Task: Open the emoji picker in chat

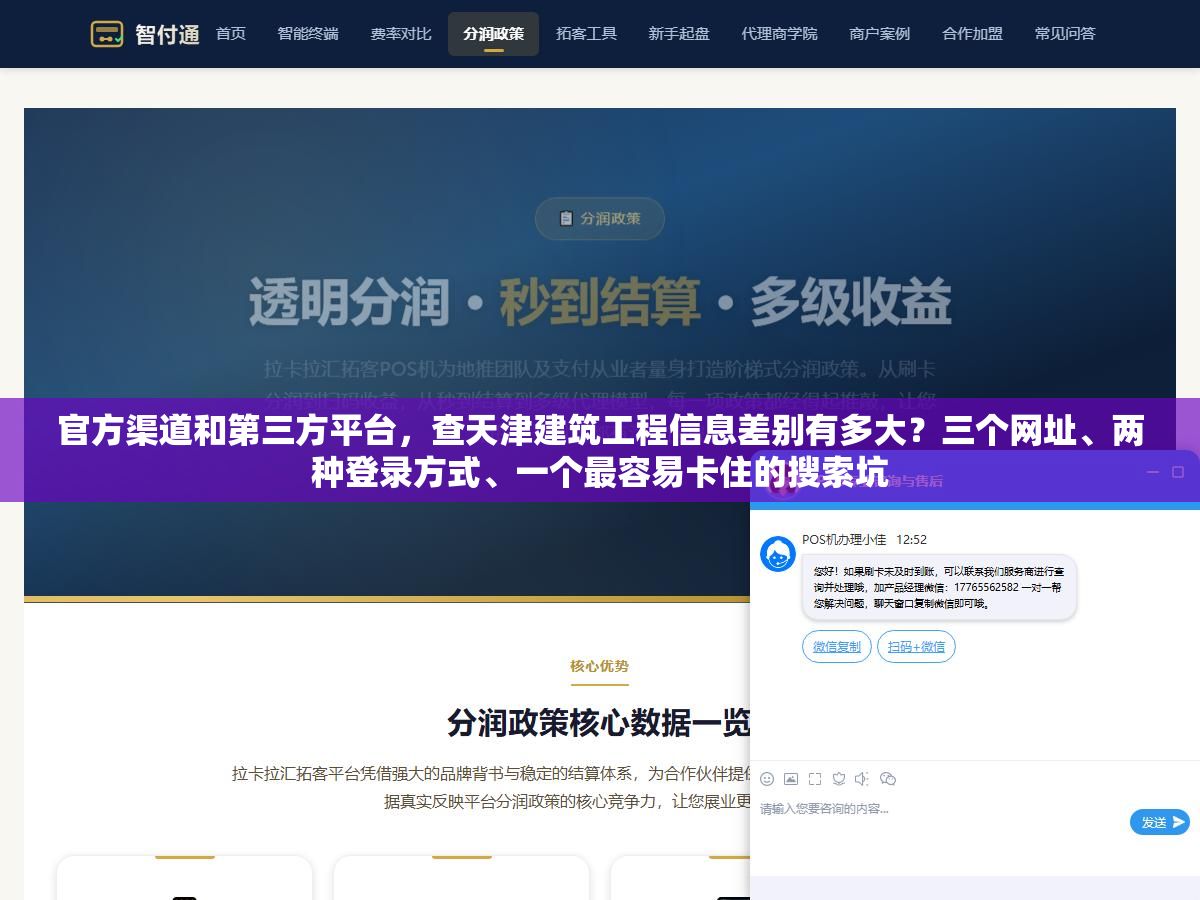Action: 767,779
